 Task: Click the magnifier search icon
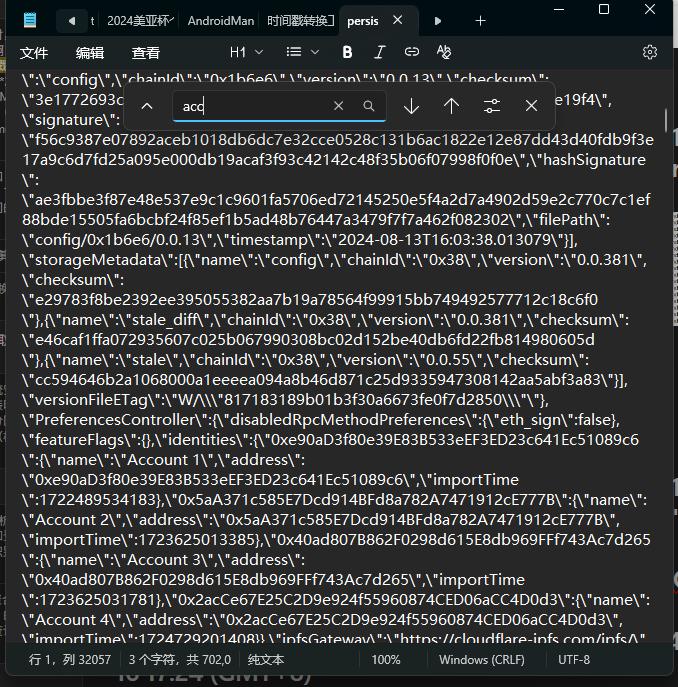pyautogui.click(x=369, y=106)
